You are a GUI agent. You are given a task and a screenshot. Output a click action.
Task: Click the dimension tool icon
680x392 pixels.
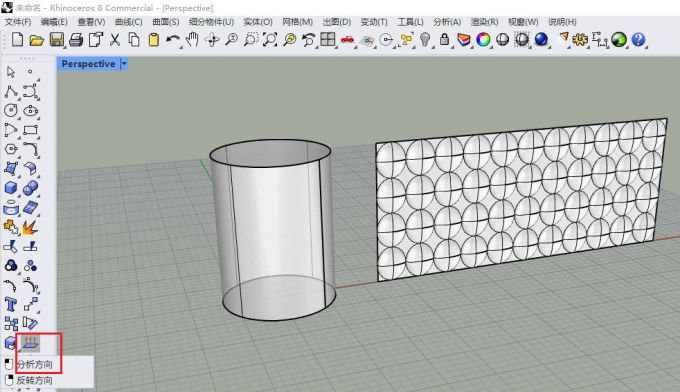(599, 40)
